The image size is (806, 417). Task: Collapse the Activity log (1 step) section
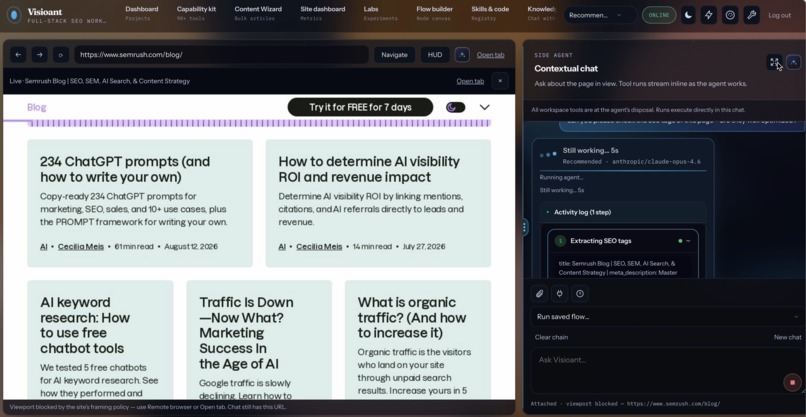tap(623, 212)
